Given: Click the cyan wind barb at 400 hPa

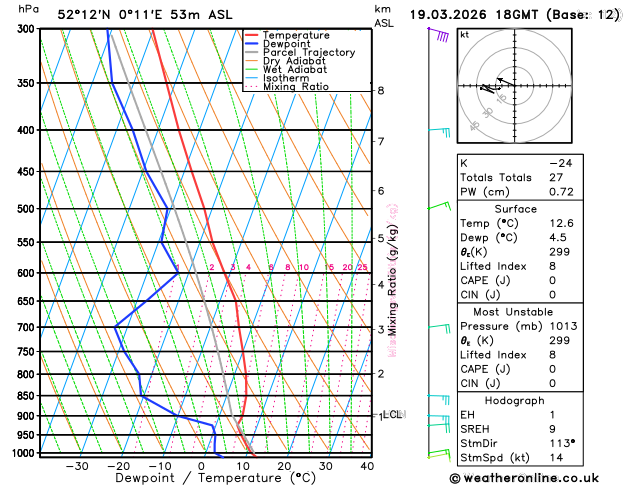Looking at the screenshot, I should (439, 132).
